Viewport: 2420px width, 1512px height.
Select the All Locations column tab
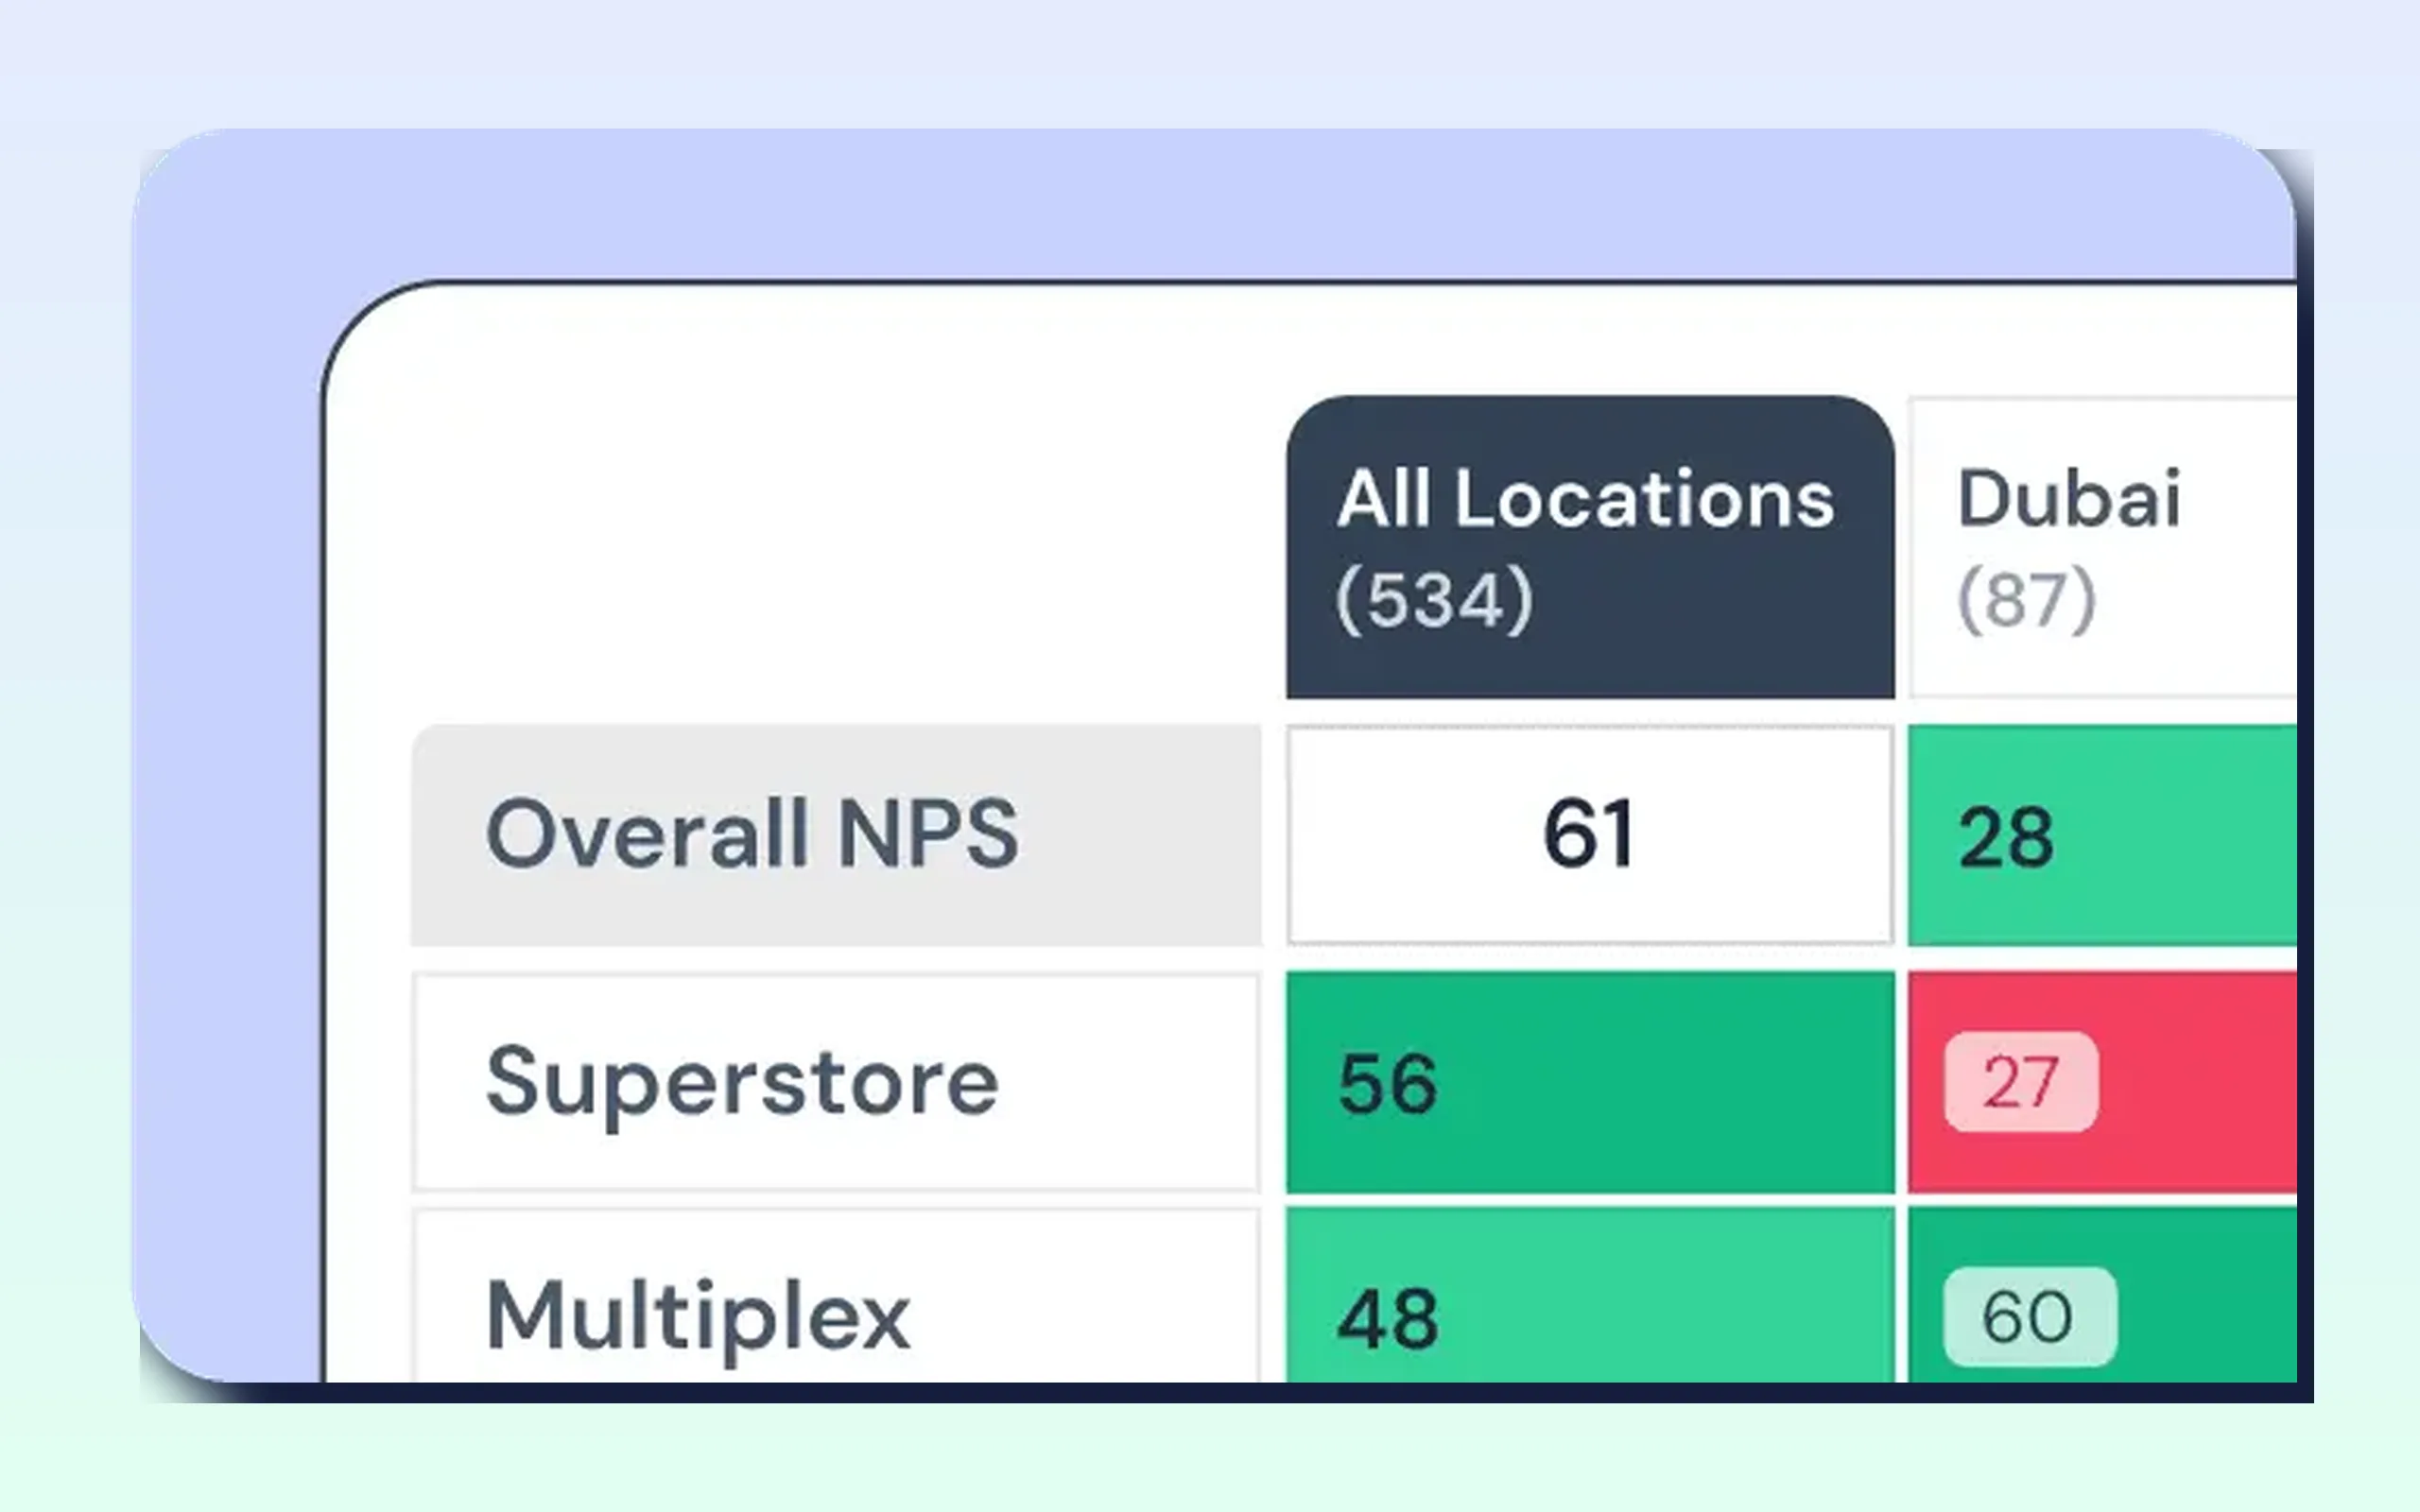(1590, 547)
